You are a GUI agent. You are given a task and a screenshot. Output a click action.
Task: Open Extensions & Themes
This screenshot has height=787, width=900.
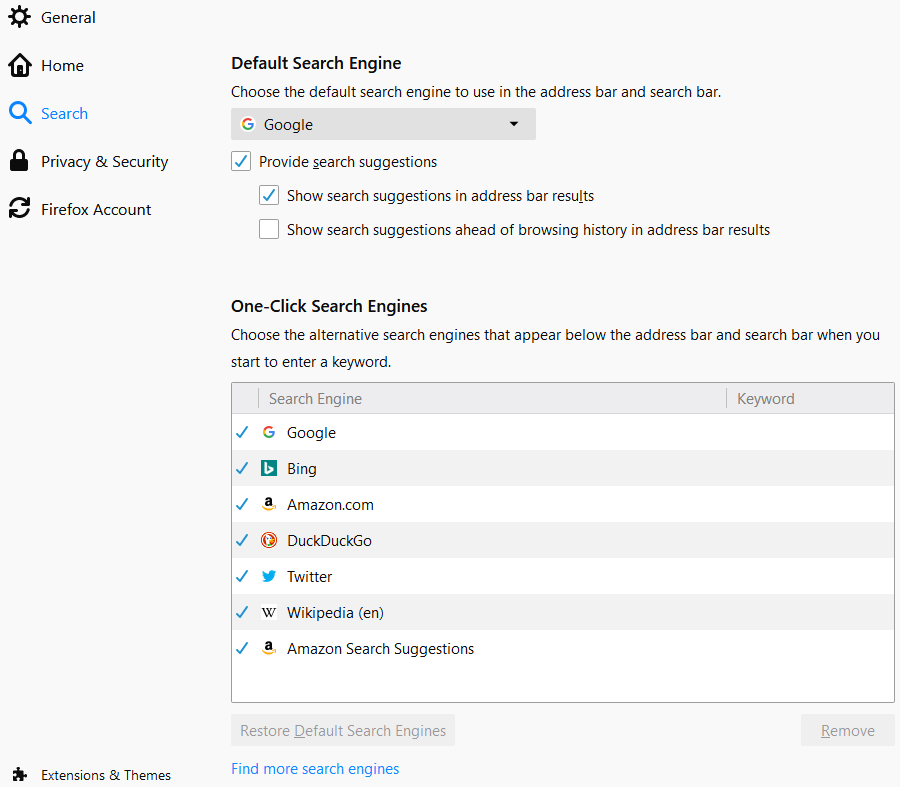[x=106, y=775]
